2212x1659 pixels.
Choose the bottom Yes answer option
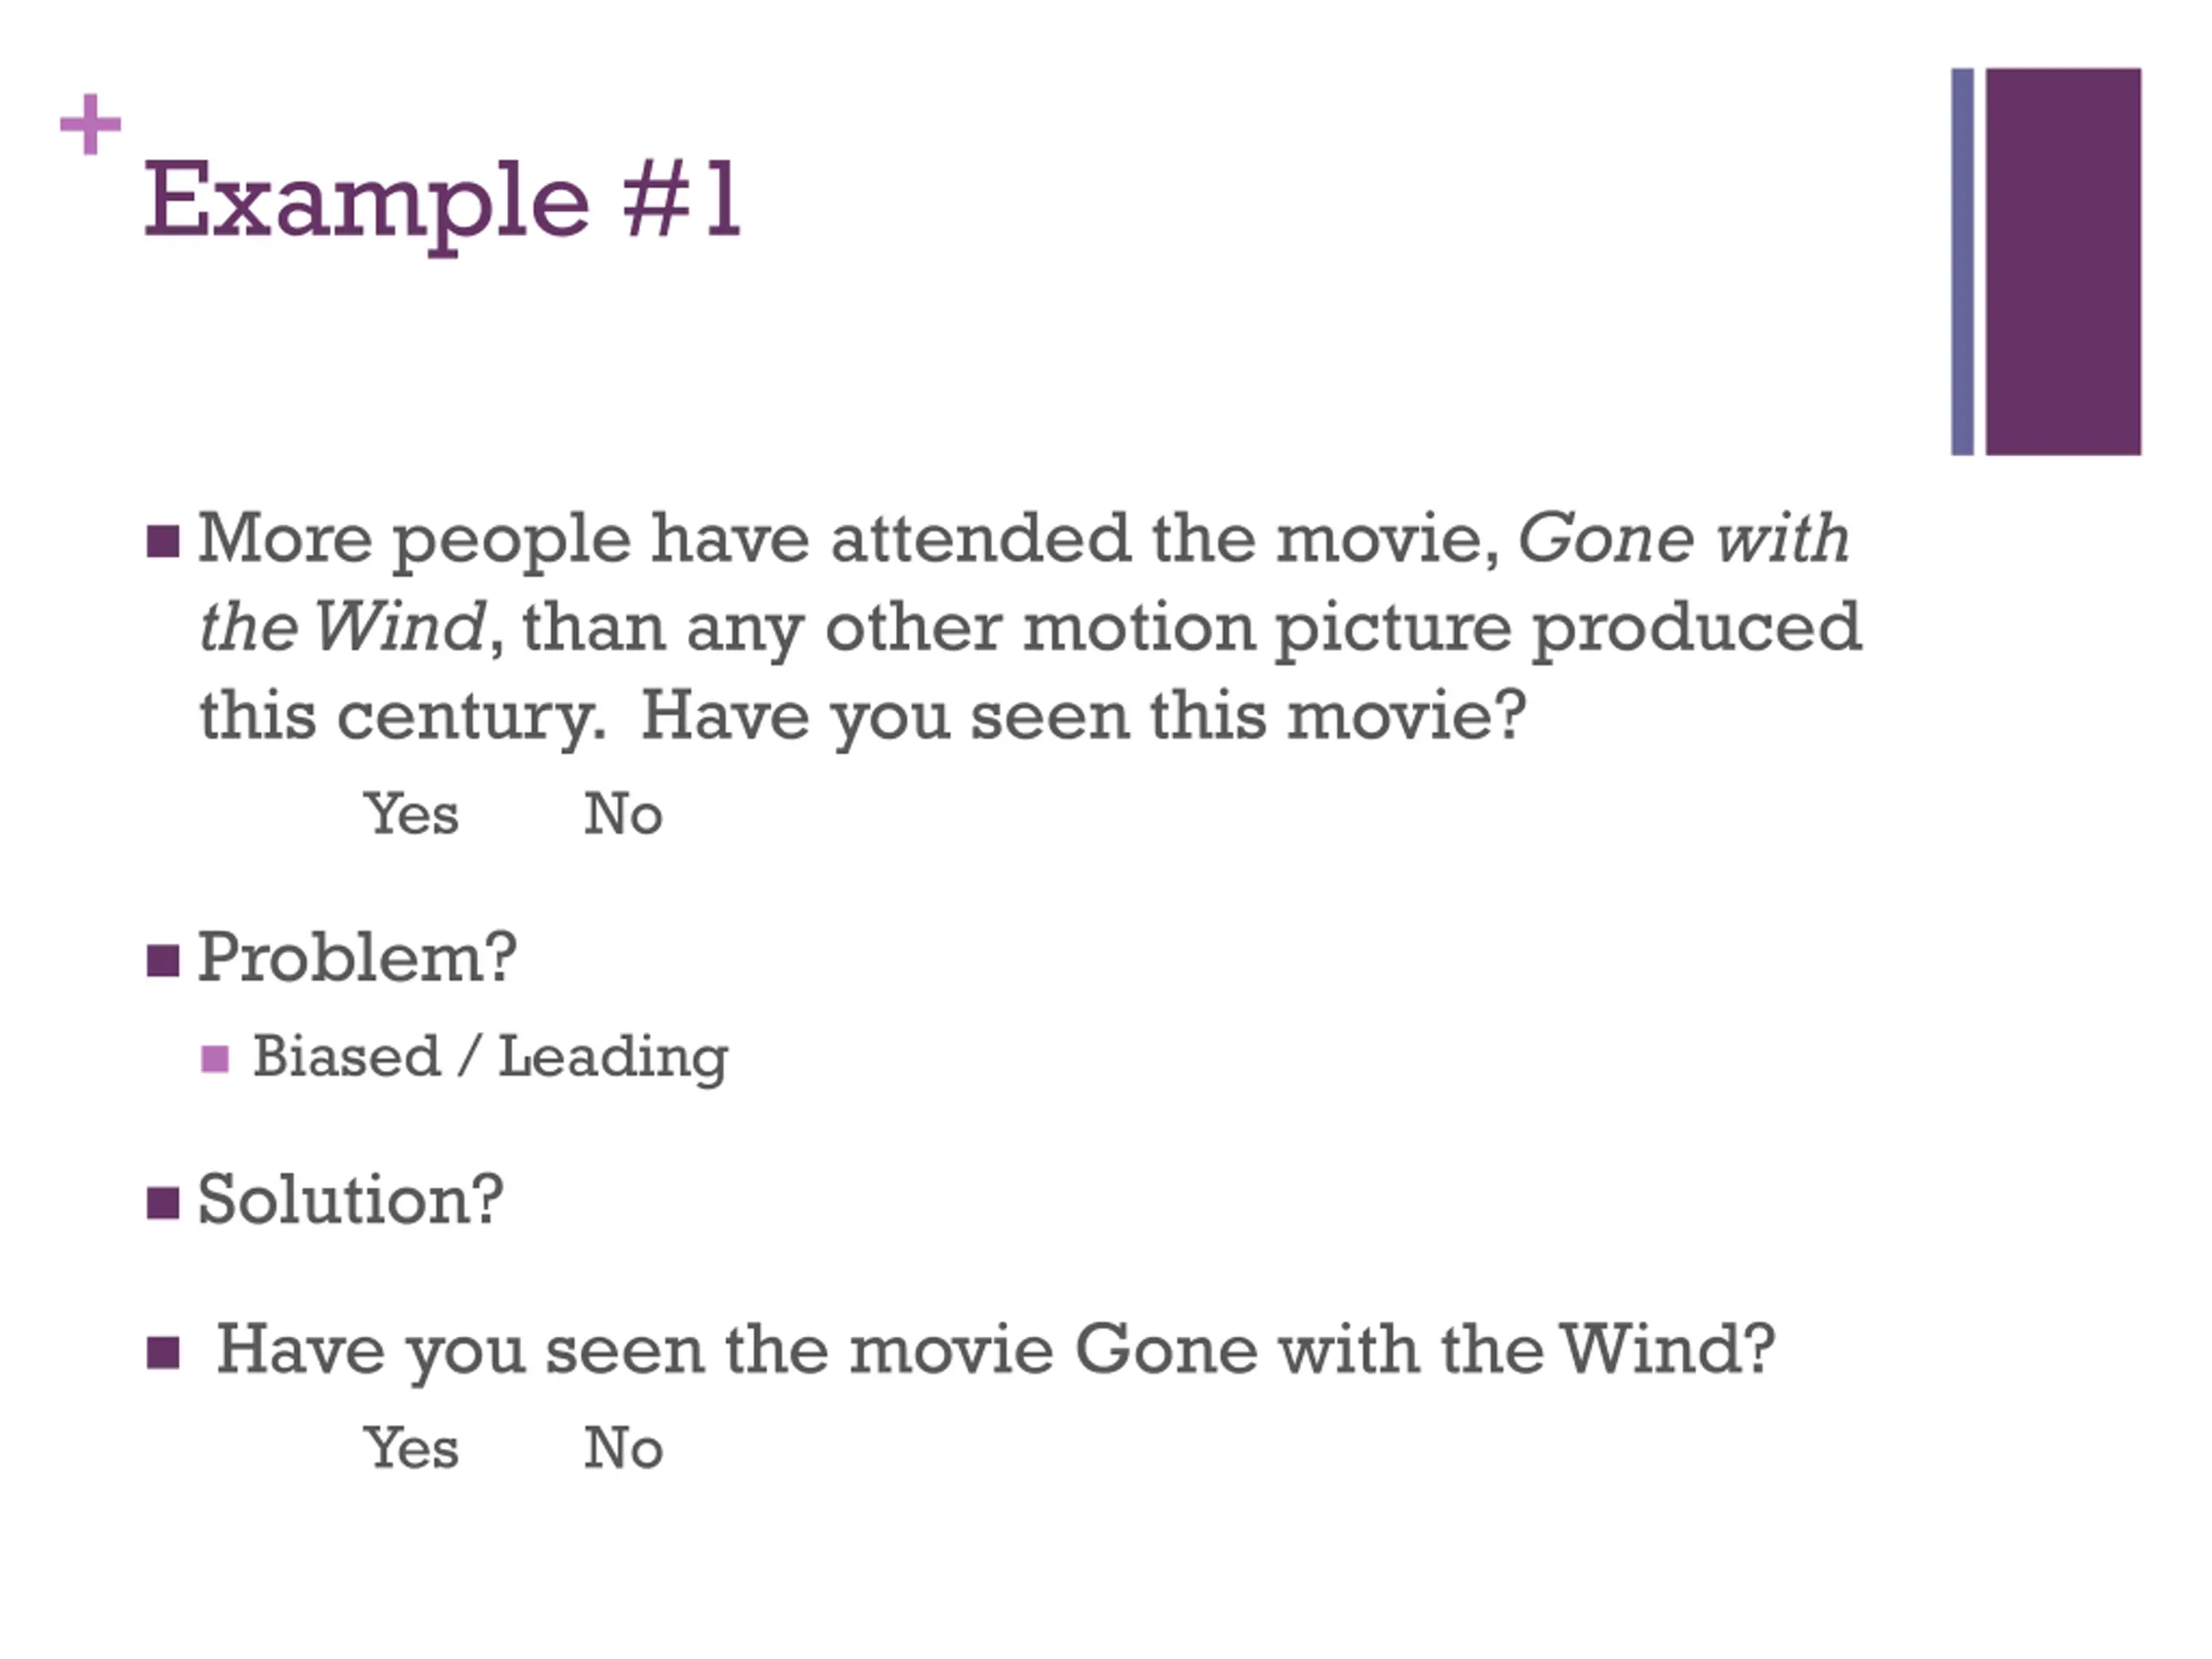tap(411, 1447)
